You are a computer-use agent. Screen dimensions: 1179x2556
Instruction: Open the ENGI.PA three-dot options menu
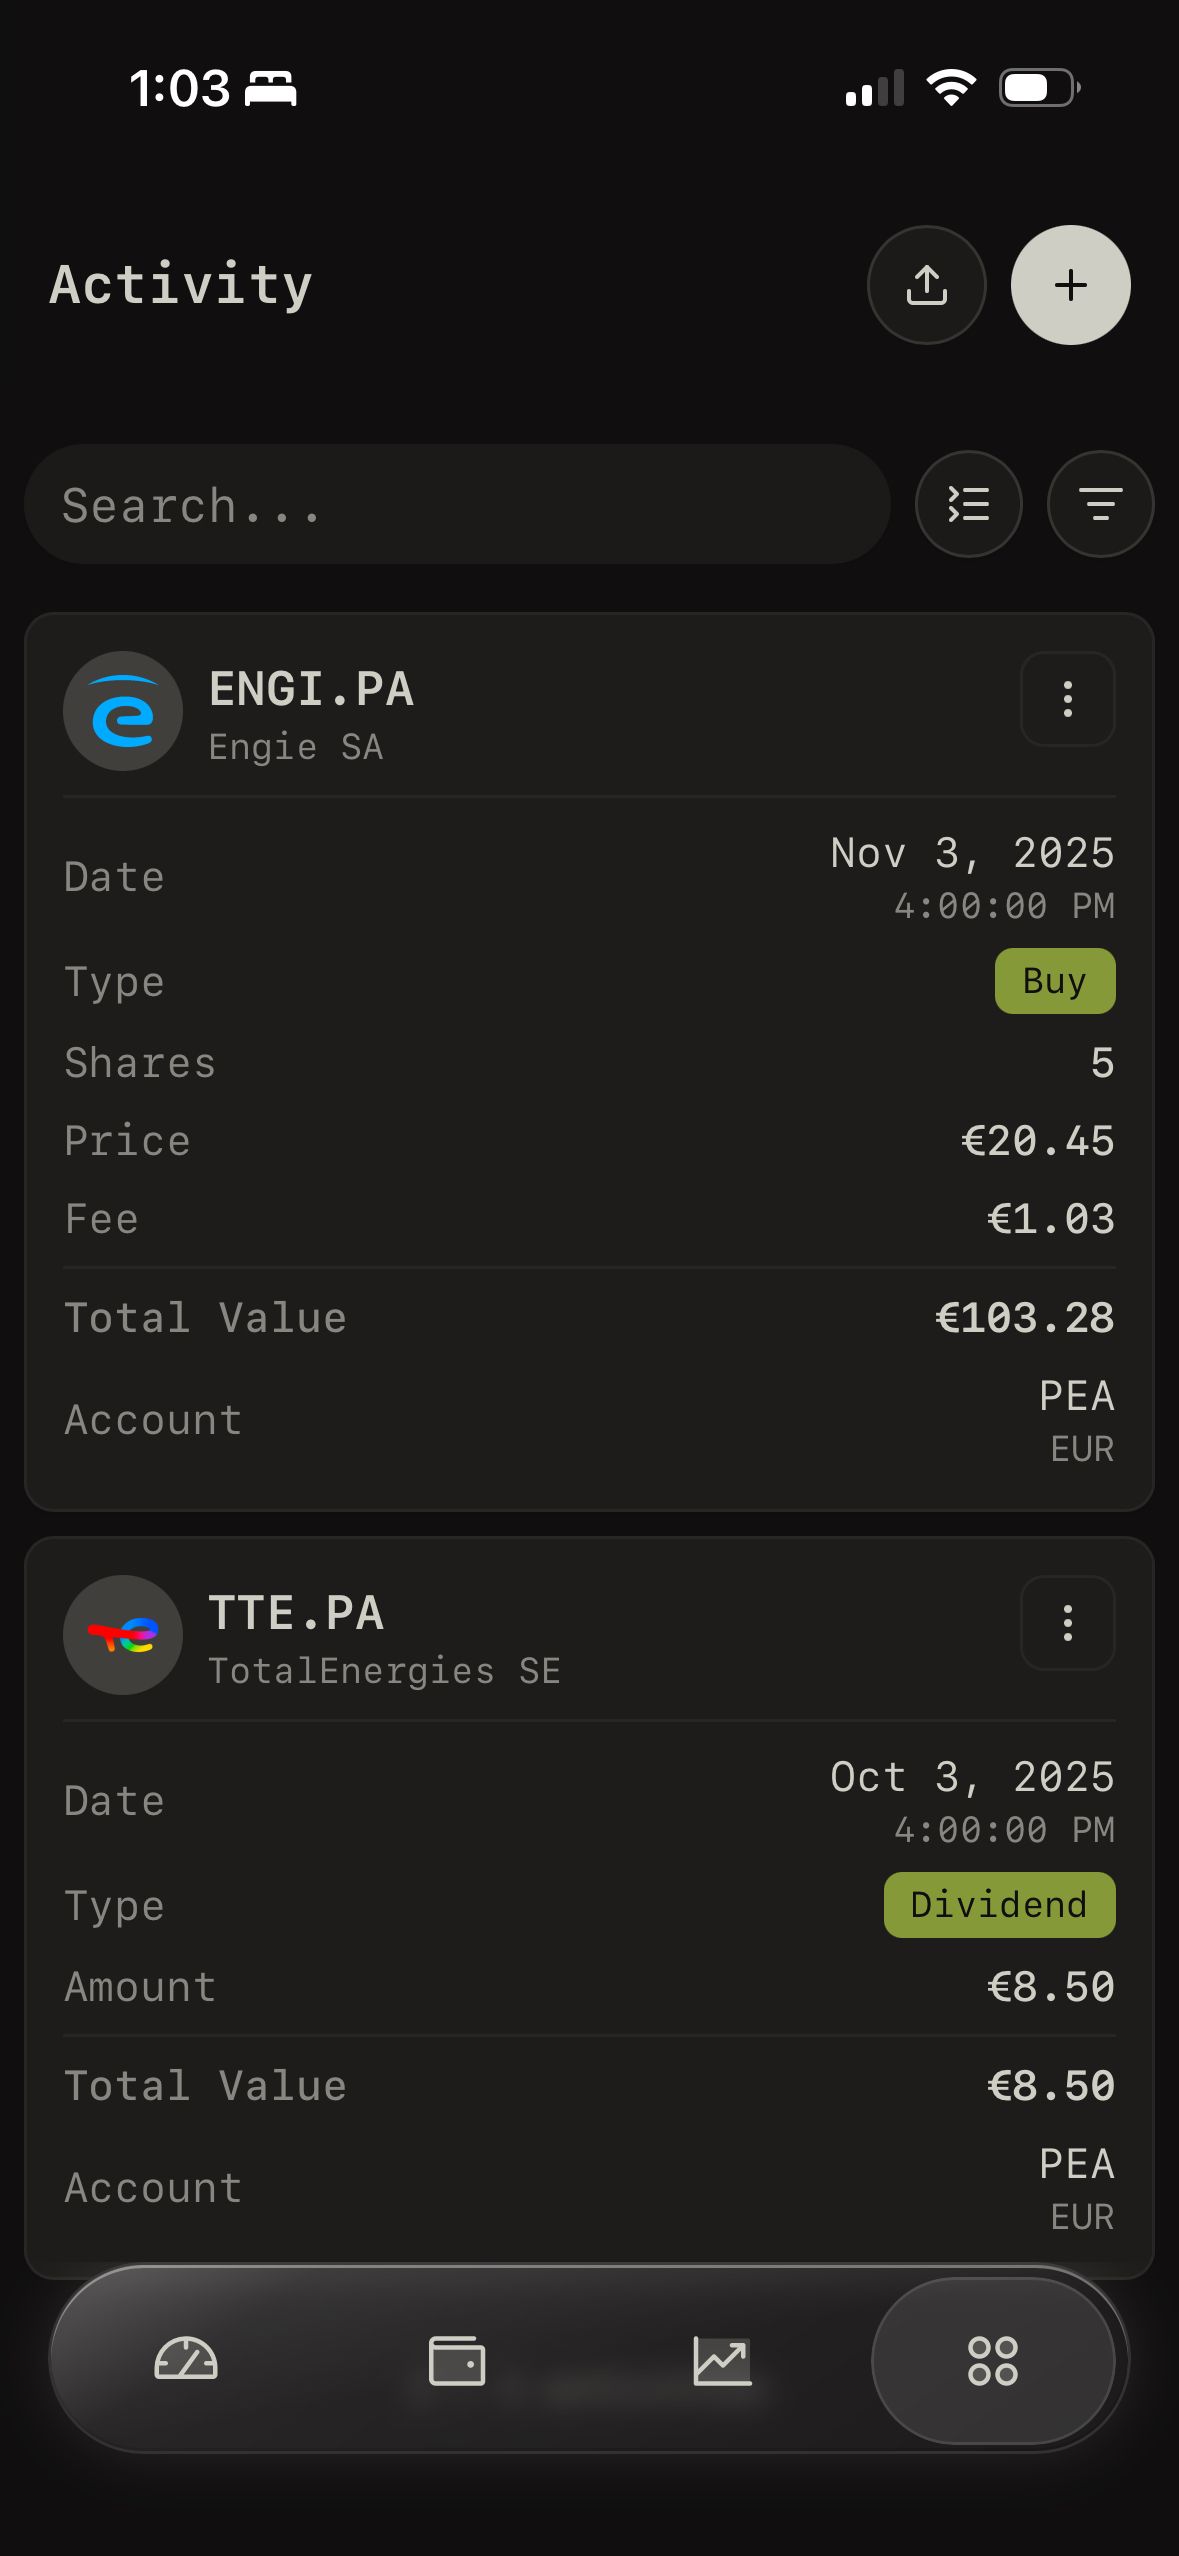[x=1067, y=699]
